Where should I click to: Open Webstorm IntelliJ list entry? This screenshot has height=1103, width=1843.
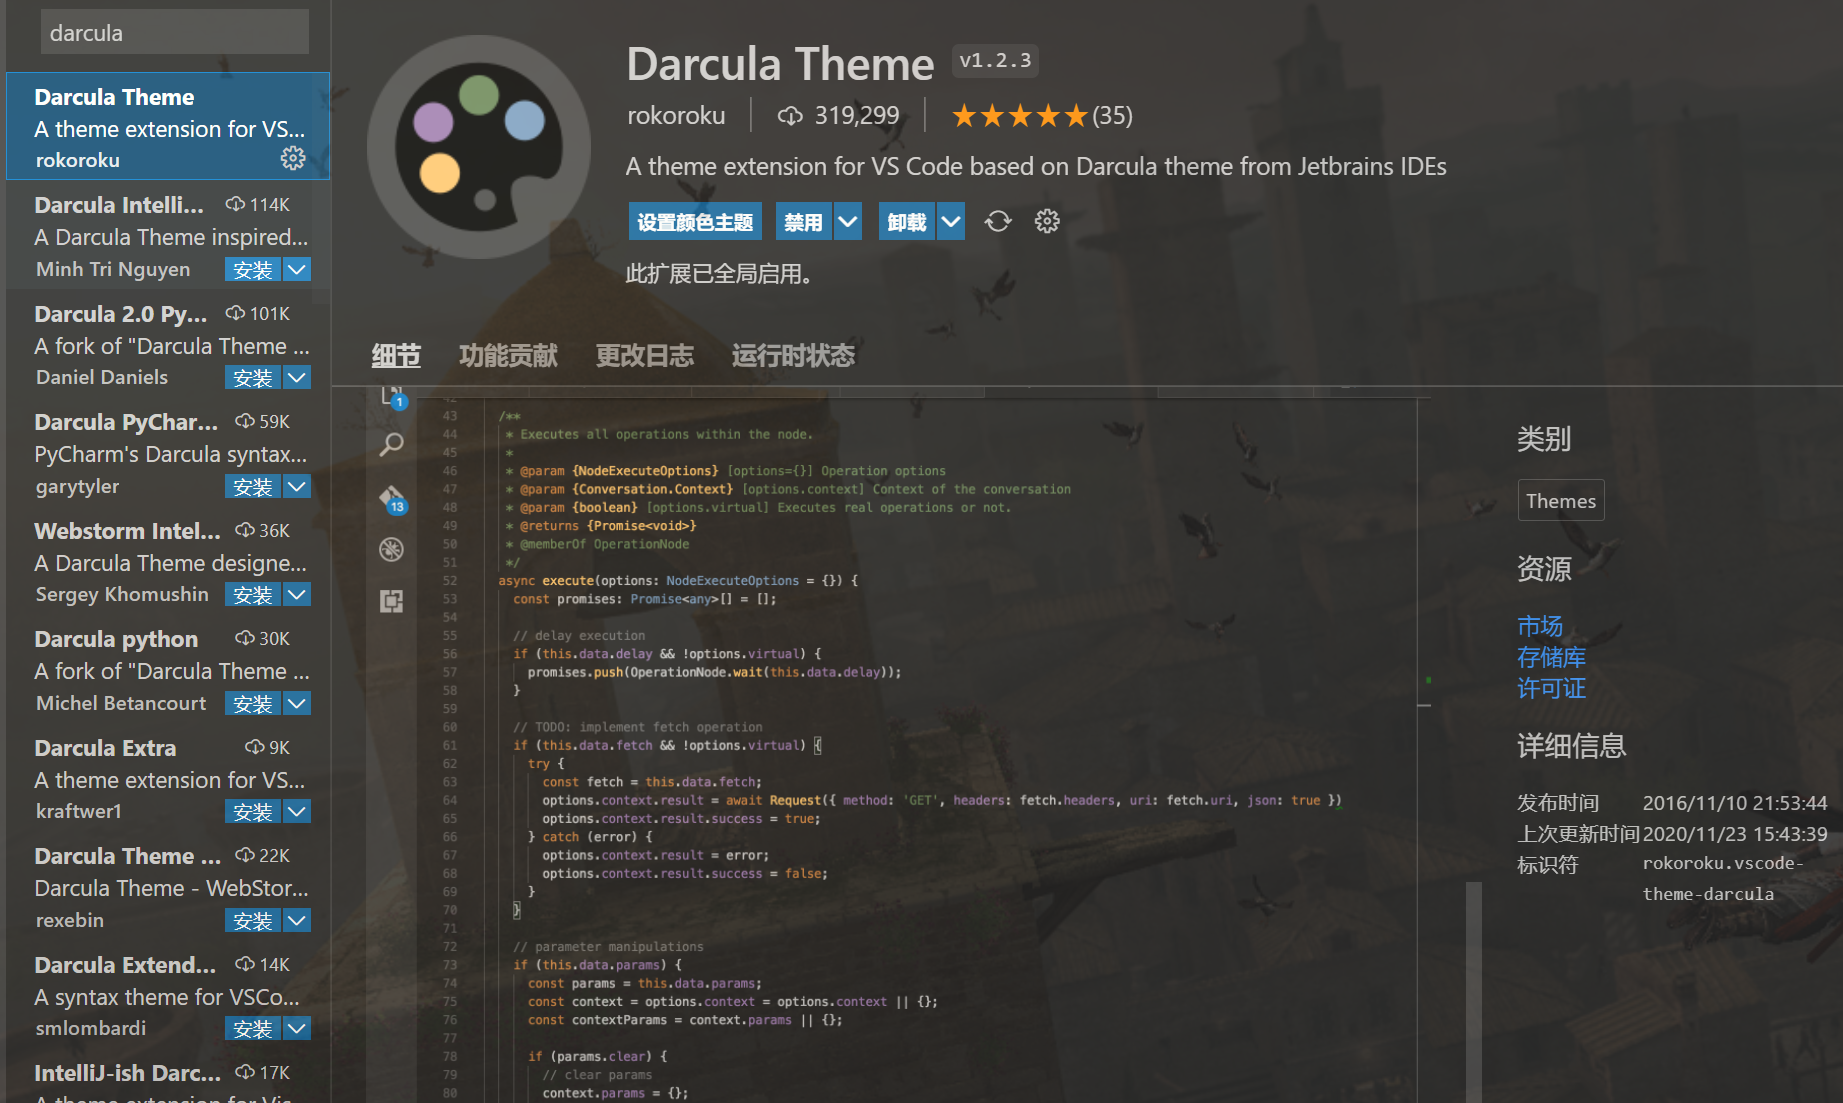click(168, 562)
